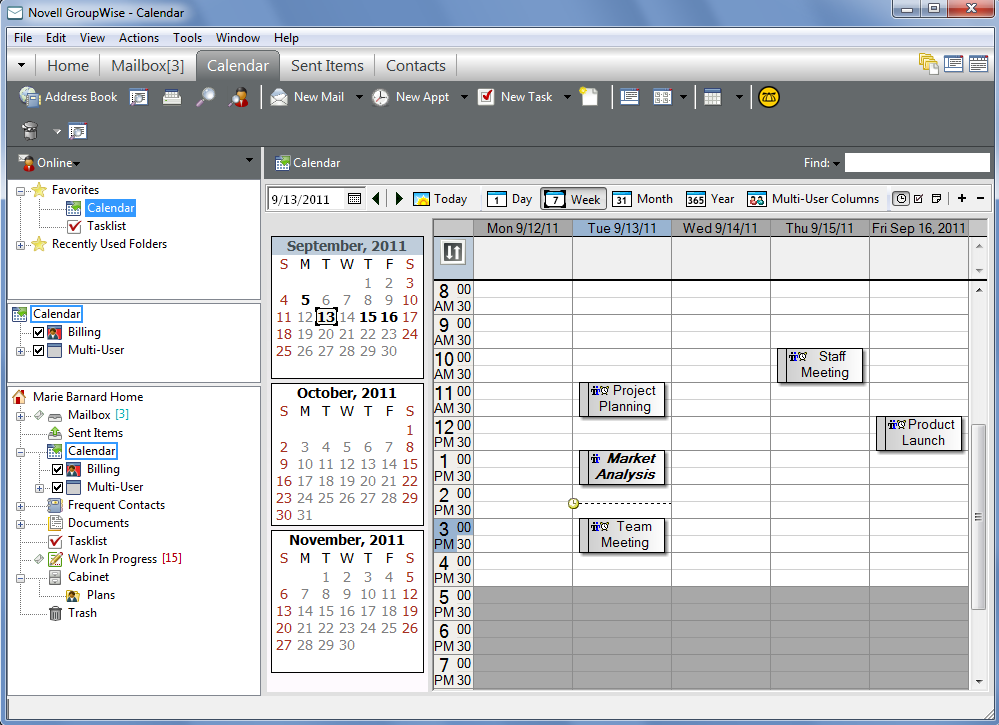Click the trash can icon in lower toolbar
This screenshot has width=999, height=725.
tap(30, 131)
